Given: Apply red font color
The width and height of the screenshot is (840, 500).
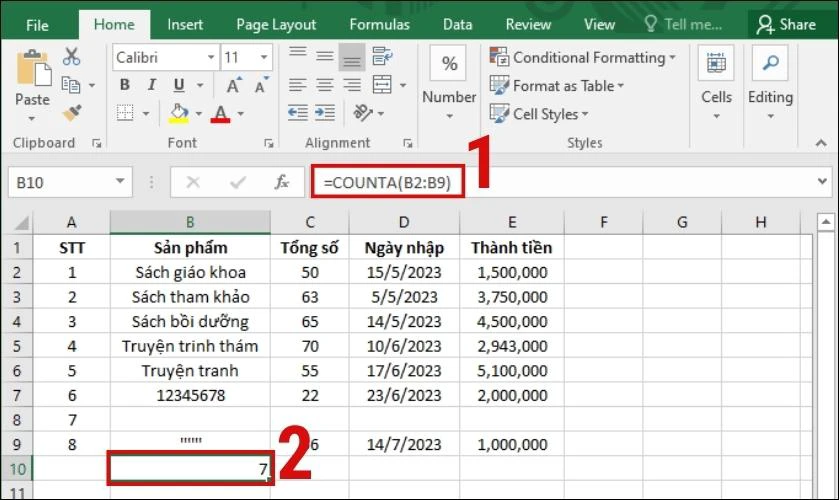Looking at the screenshot, I should click(x=221, y=113).
